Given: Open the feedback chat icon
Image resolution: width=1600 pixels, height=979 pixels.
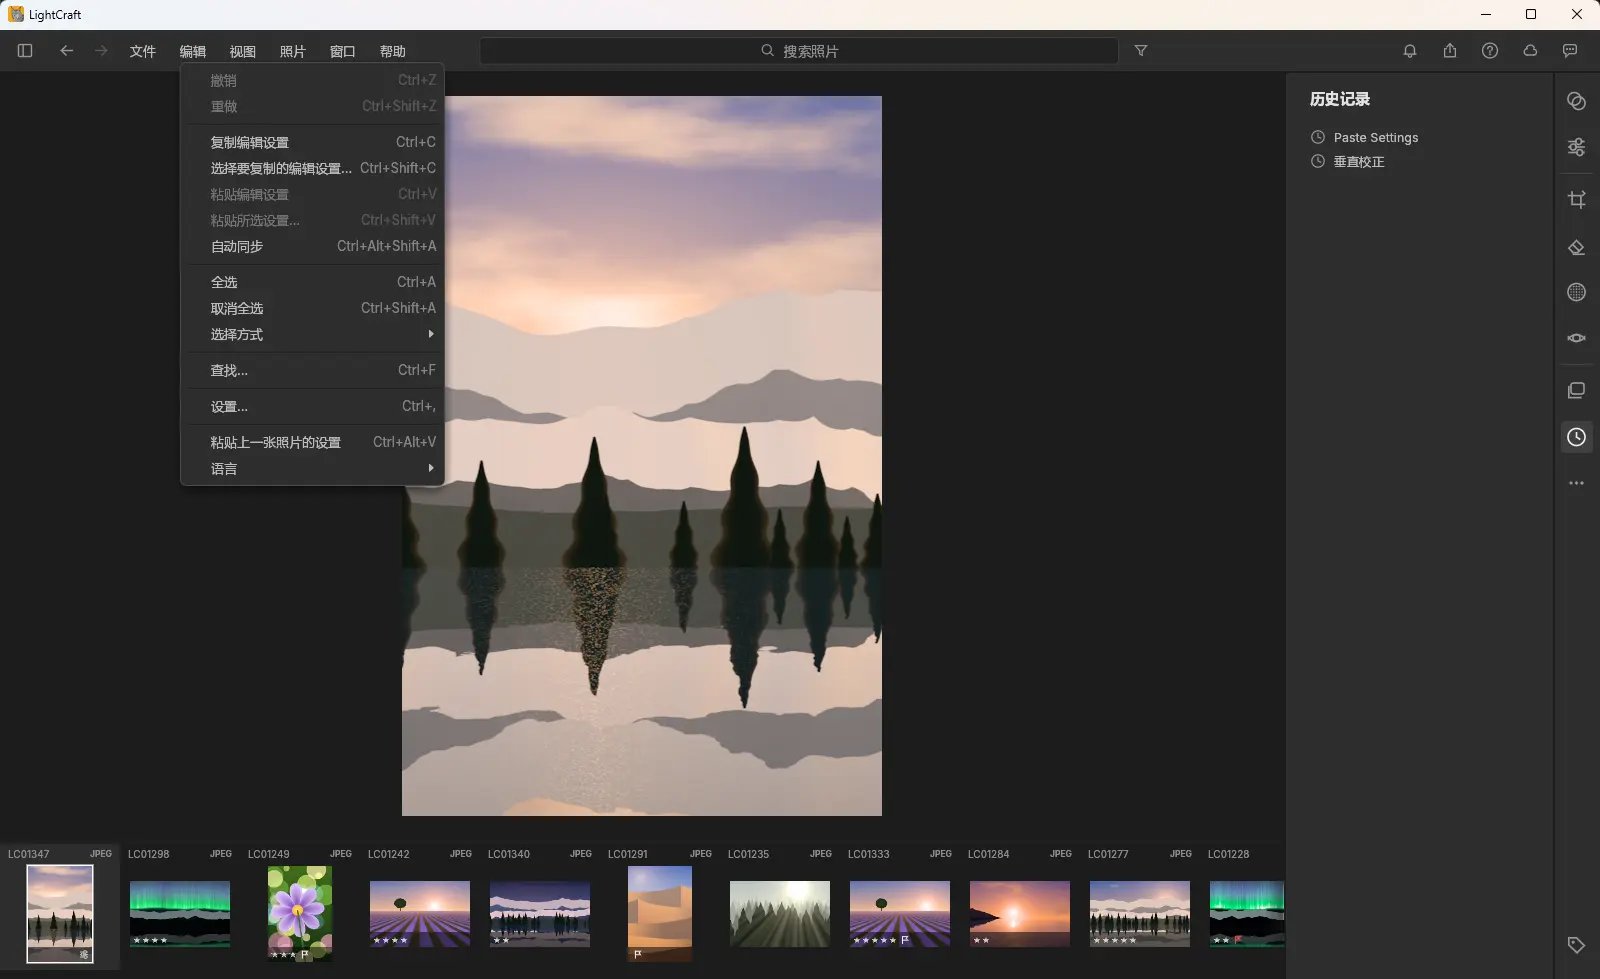Looking at the screenshot, I should 1570,51.
